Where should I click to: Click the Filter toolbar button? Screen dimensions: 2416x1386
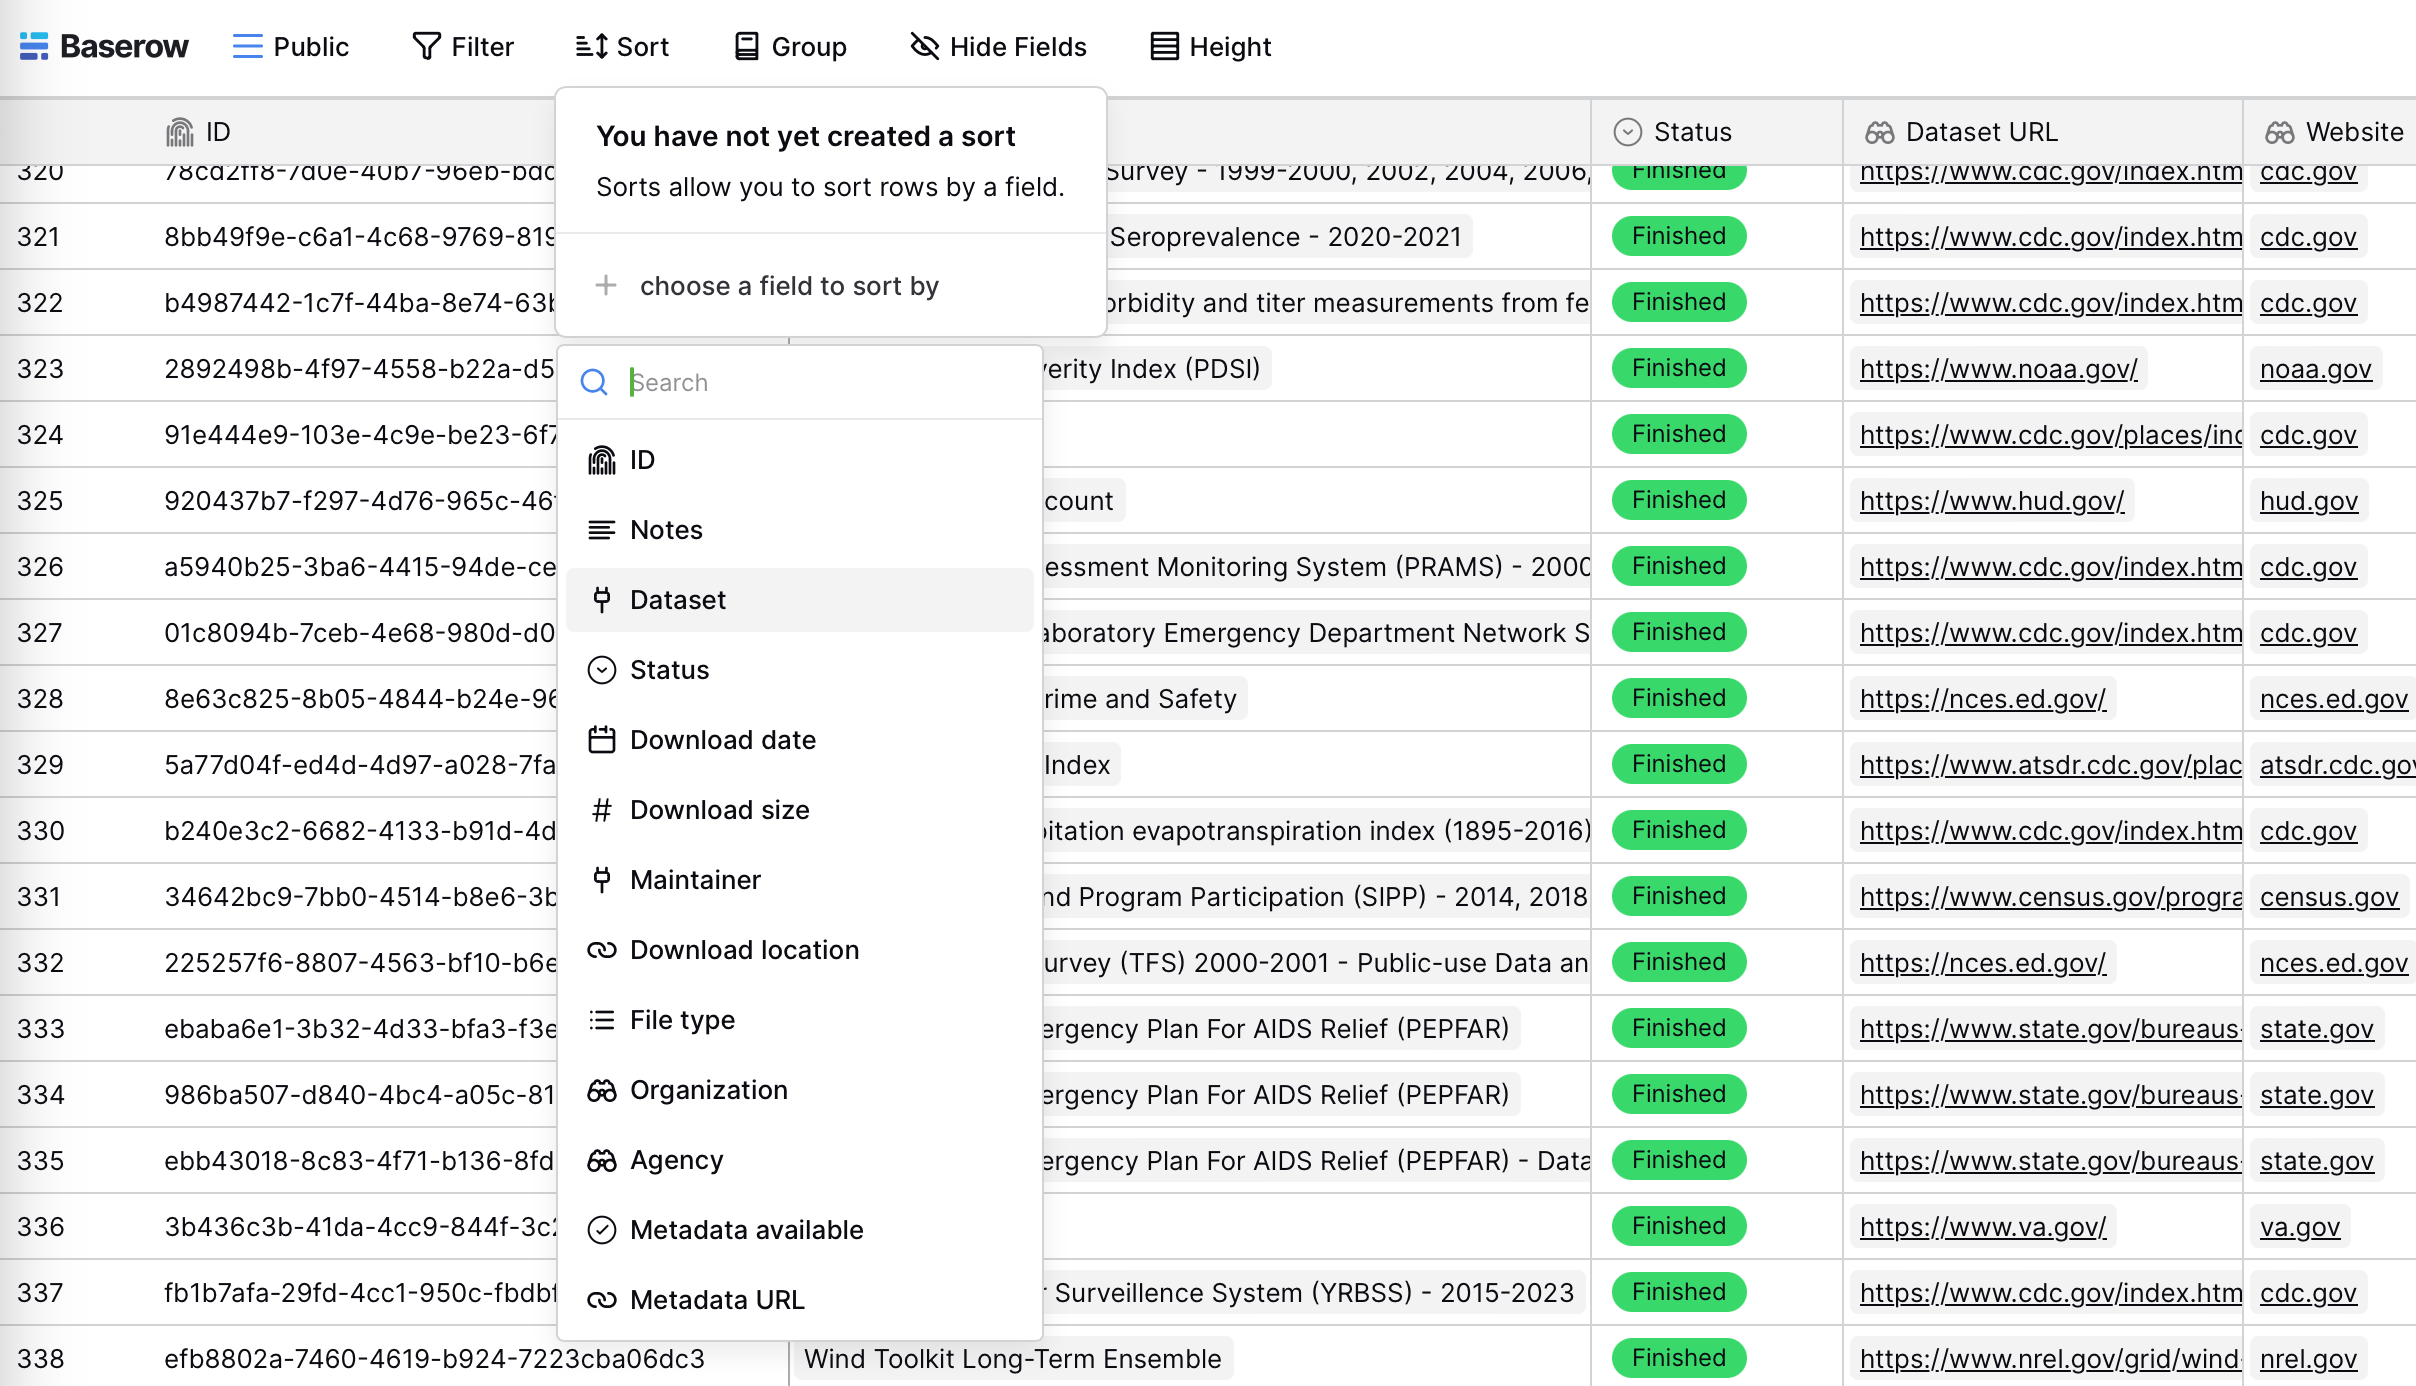(465, 45)
